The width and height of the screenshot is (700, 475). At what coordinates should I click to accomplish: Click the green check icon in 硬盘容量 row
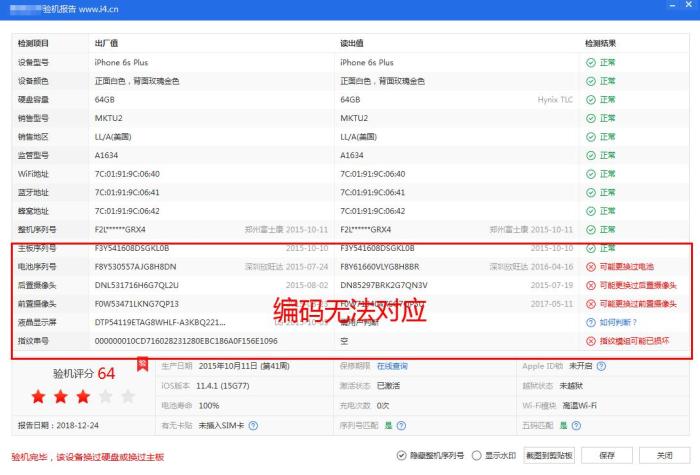click(x=591, y=100)
